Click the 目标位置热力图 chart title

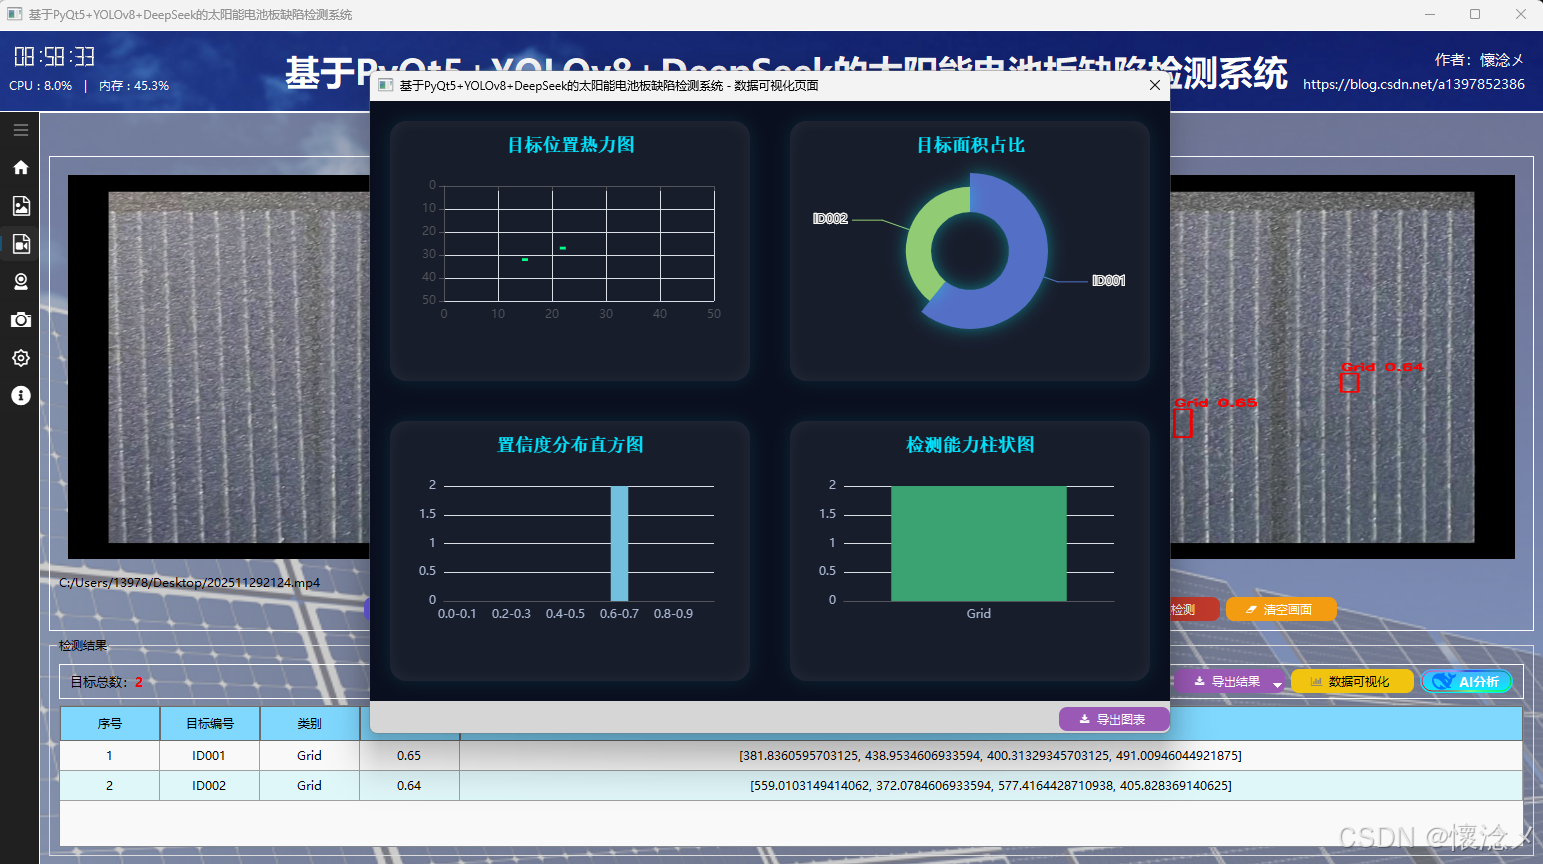570,145
